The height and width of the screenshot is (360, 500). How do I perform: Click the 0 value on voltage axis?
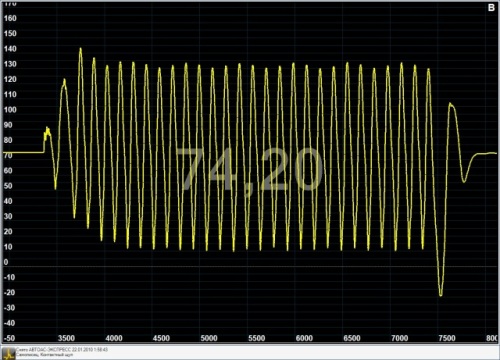point(6,262)
